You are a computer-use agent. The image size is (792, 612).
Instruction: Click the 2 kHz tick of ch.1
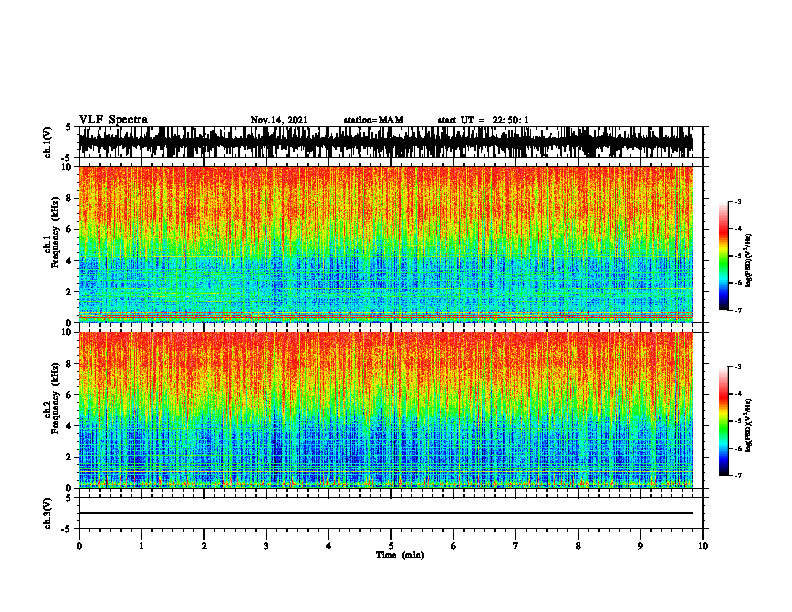point(70,291)
